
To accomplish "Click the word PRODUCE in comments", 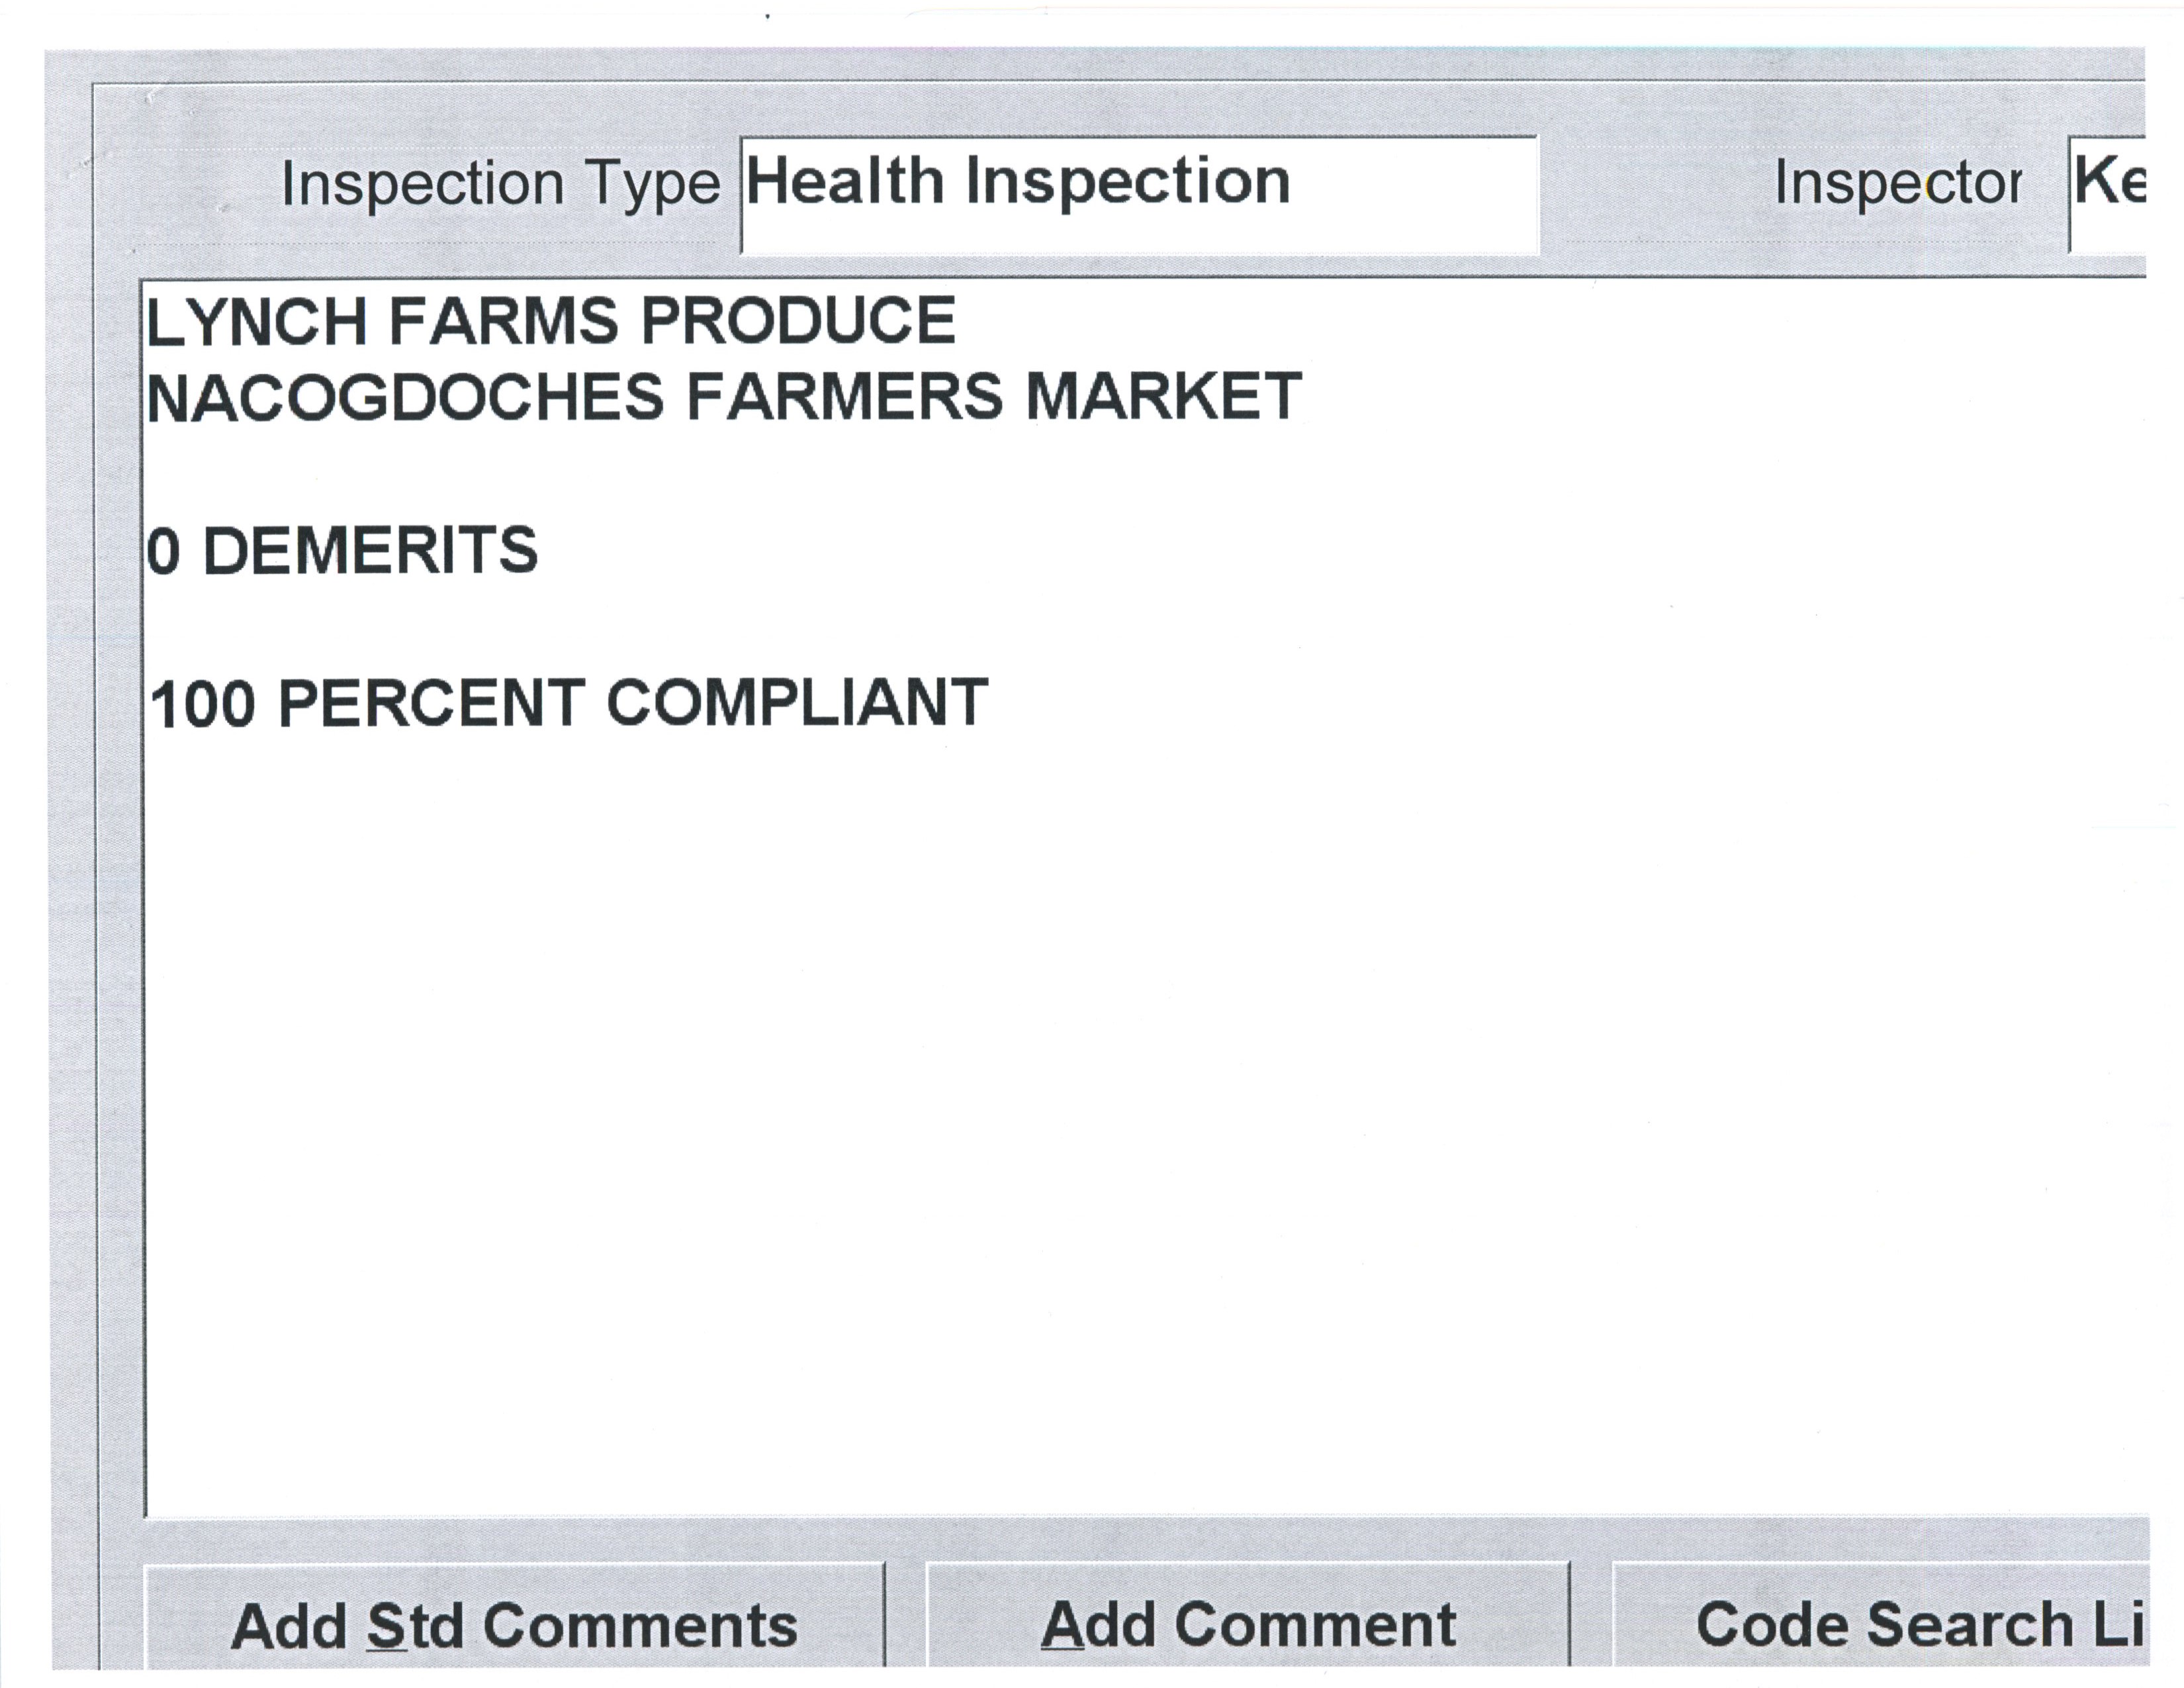I will click(797, 321).
